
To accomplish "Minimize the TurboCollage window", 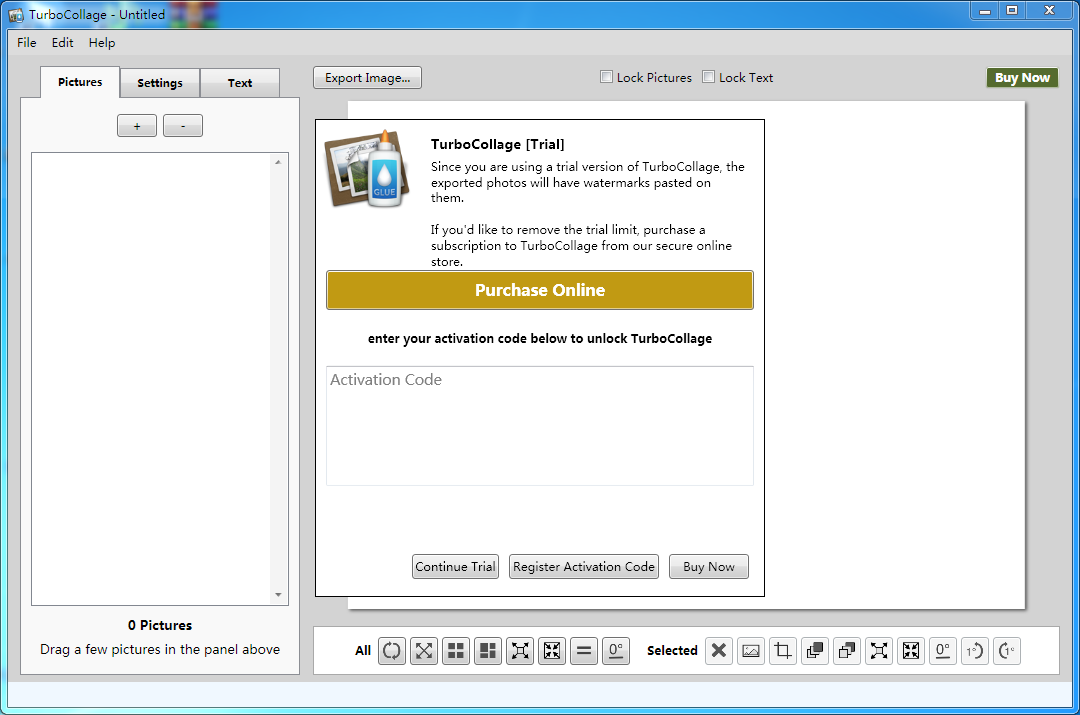I will tap(985, 10).
